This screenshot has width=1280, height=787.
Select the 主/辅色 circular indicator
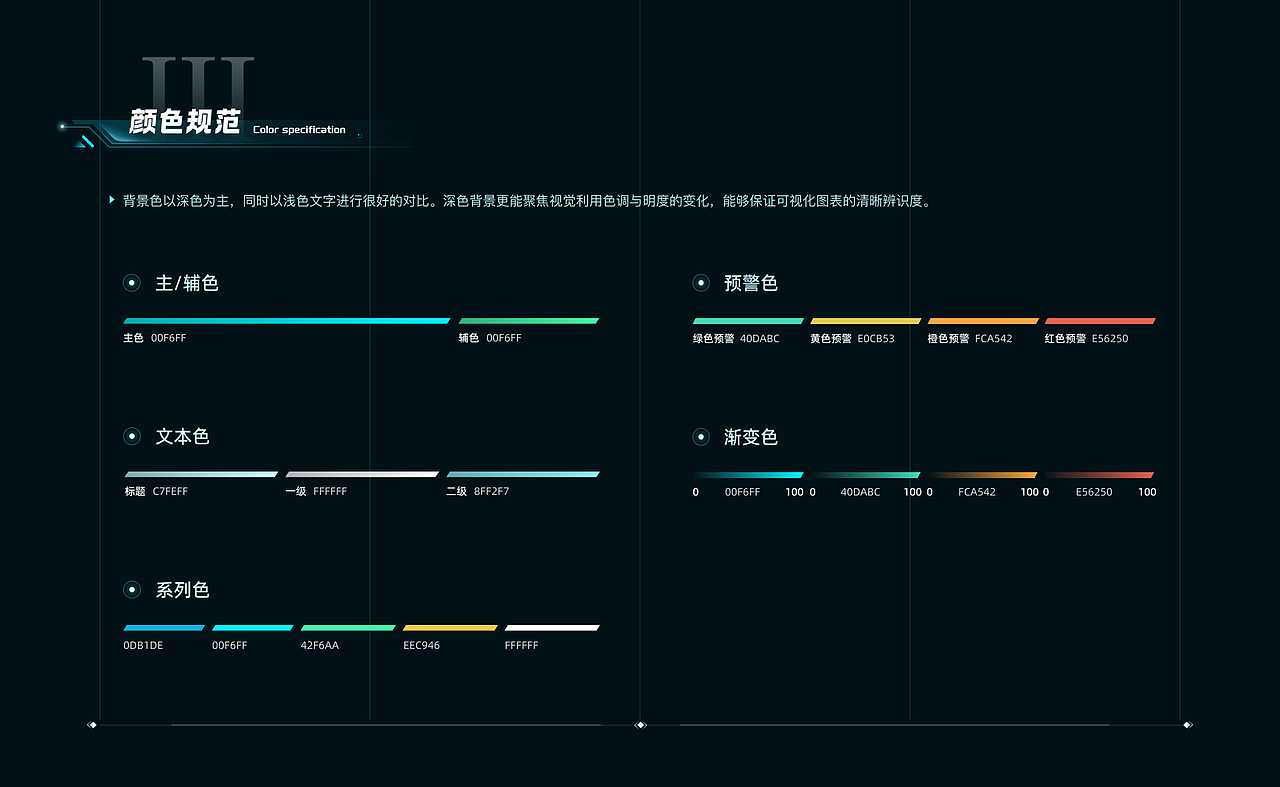pyautogui.click(x=131, y=283)
